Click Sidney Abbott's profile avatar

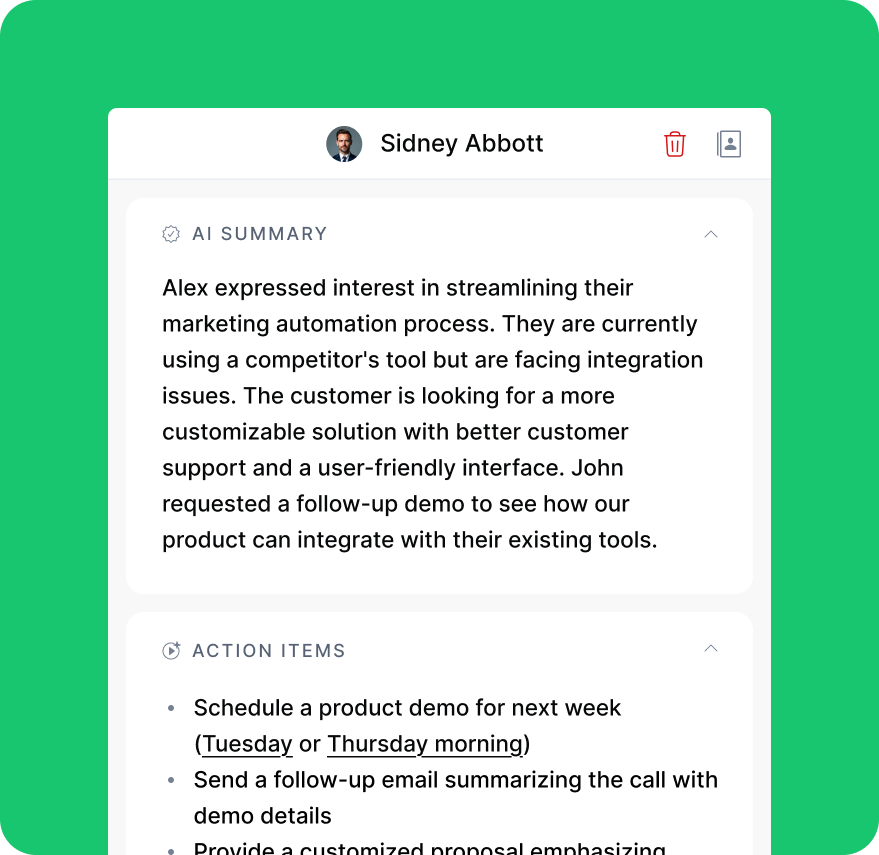tap(344, 144)
